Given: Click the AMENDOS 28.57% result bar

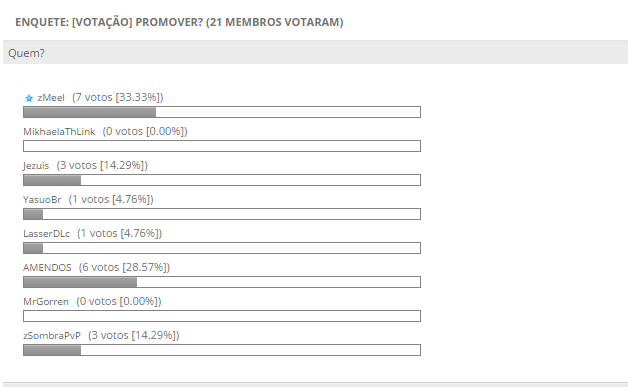Looking at the screenshot, I should 222,282.
